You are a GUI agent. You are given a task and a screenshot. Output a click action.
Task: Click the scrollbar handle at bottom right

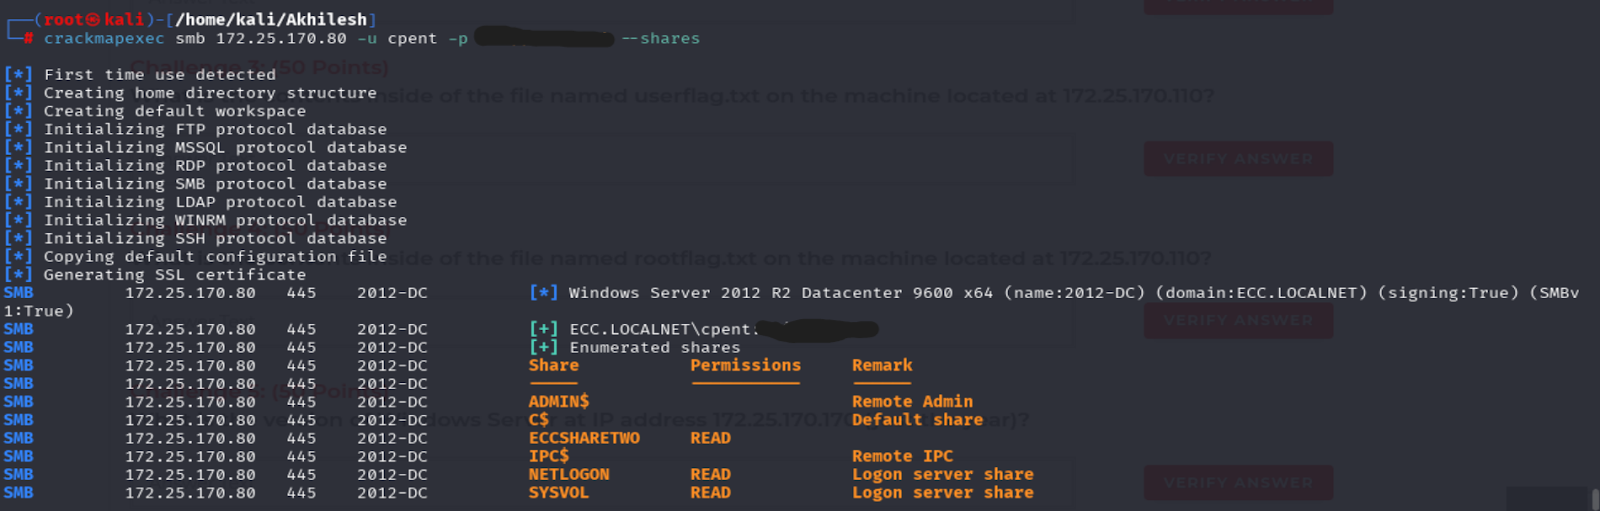(1594, 498)
